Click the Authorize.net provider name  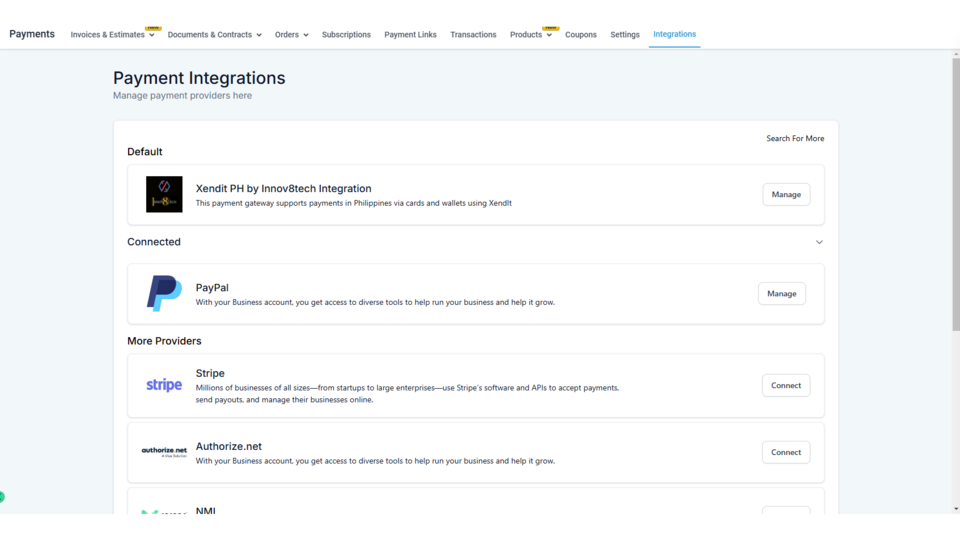click(x=229, y=446)
